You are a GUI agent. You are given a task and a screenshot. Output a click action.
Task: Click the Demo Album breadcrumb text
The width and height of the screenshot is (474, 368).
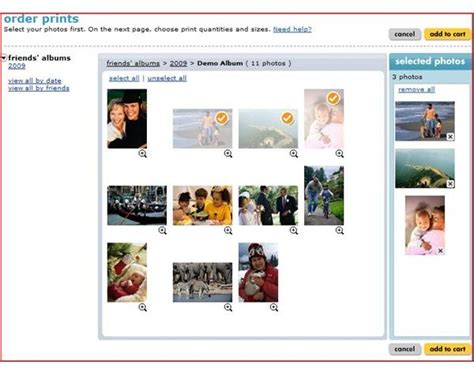[x=220, y=63]
